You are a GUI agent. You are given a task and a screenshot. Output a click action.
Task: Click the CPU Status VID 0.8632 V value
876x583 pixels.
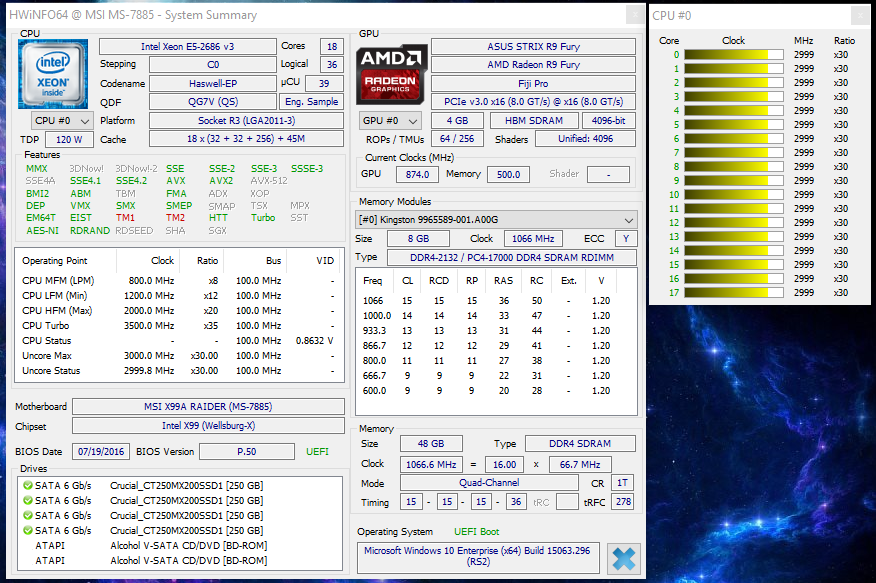tap(315, 341)
